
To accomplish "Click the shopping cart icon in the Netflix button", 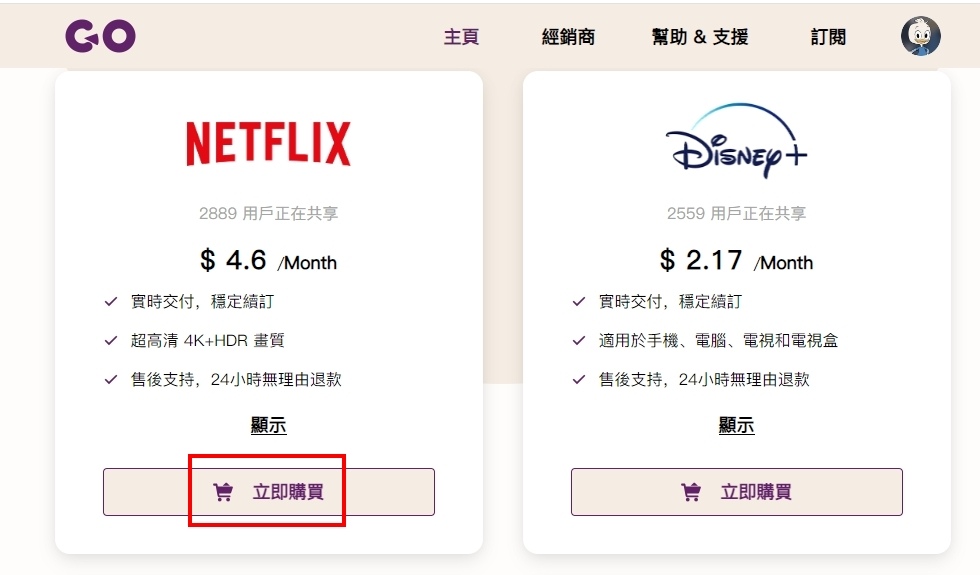I will tap(223, 492).
